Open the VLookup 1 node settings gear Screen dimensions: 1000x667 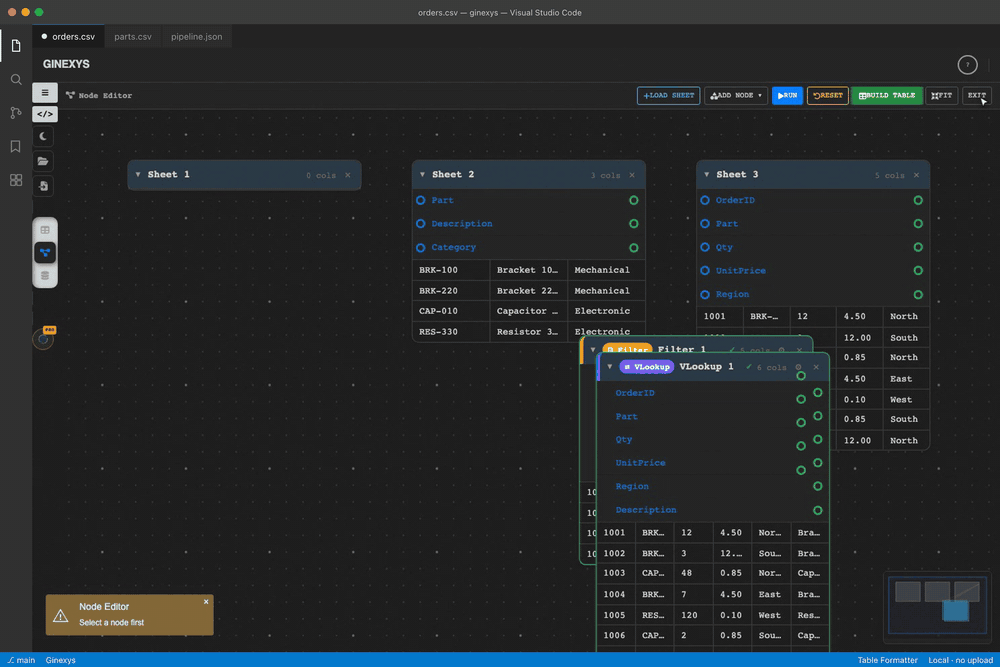(x=798, y=367)
